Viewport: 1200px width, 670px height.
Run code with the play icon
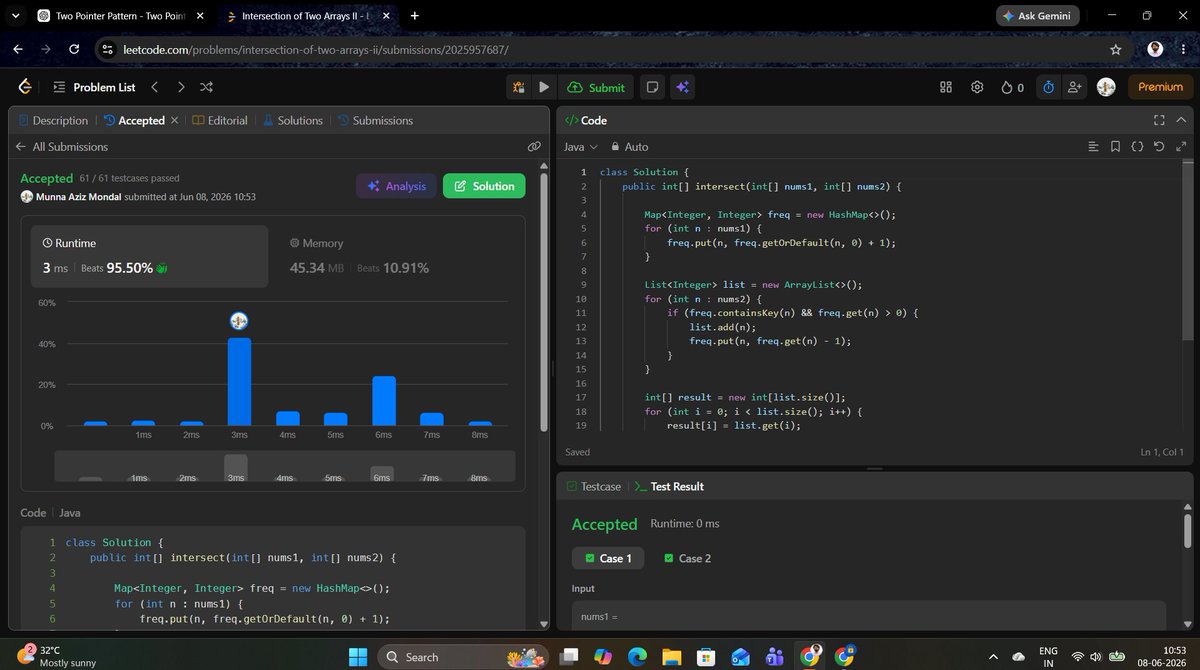tap(544, 87)
